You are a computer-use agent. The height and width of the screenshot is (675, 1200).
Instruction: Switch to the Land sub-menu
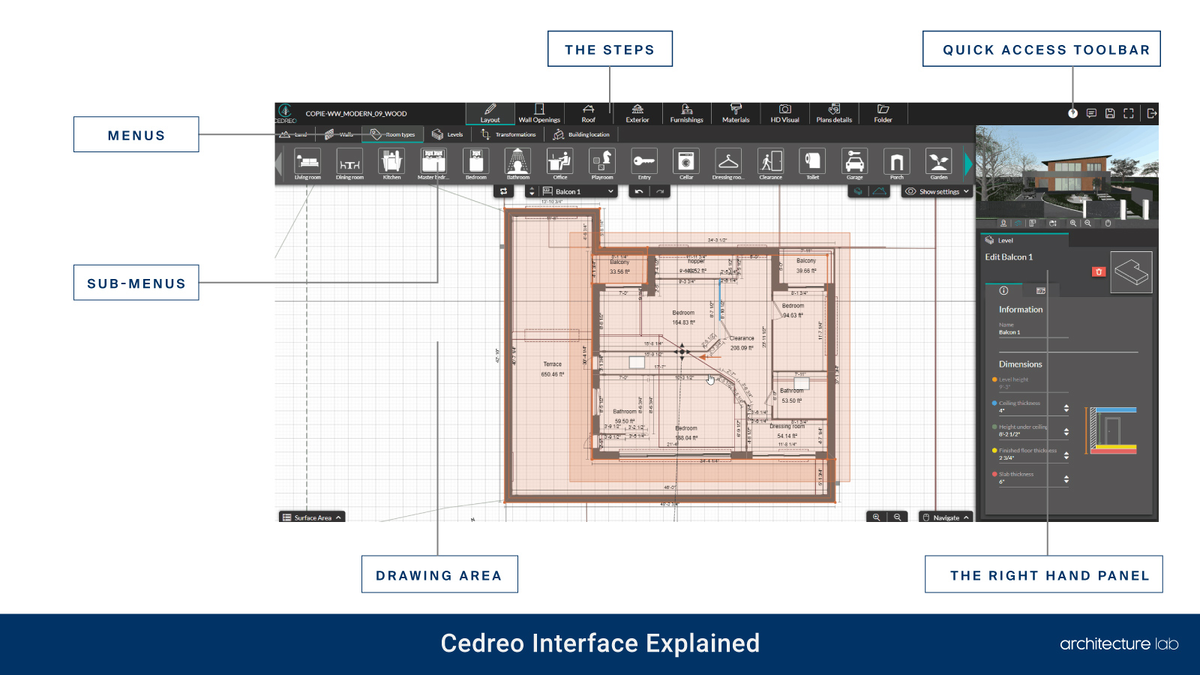(x=295, y=134)
